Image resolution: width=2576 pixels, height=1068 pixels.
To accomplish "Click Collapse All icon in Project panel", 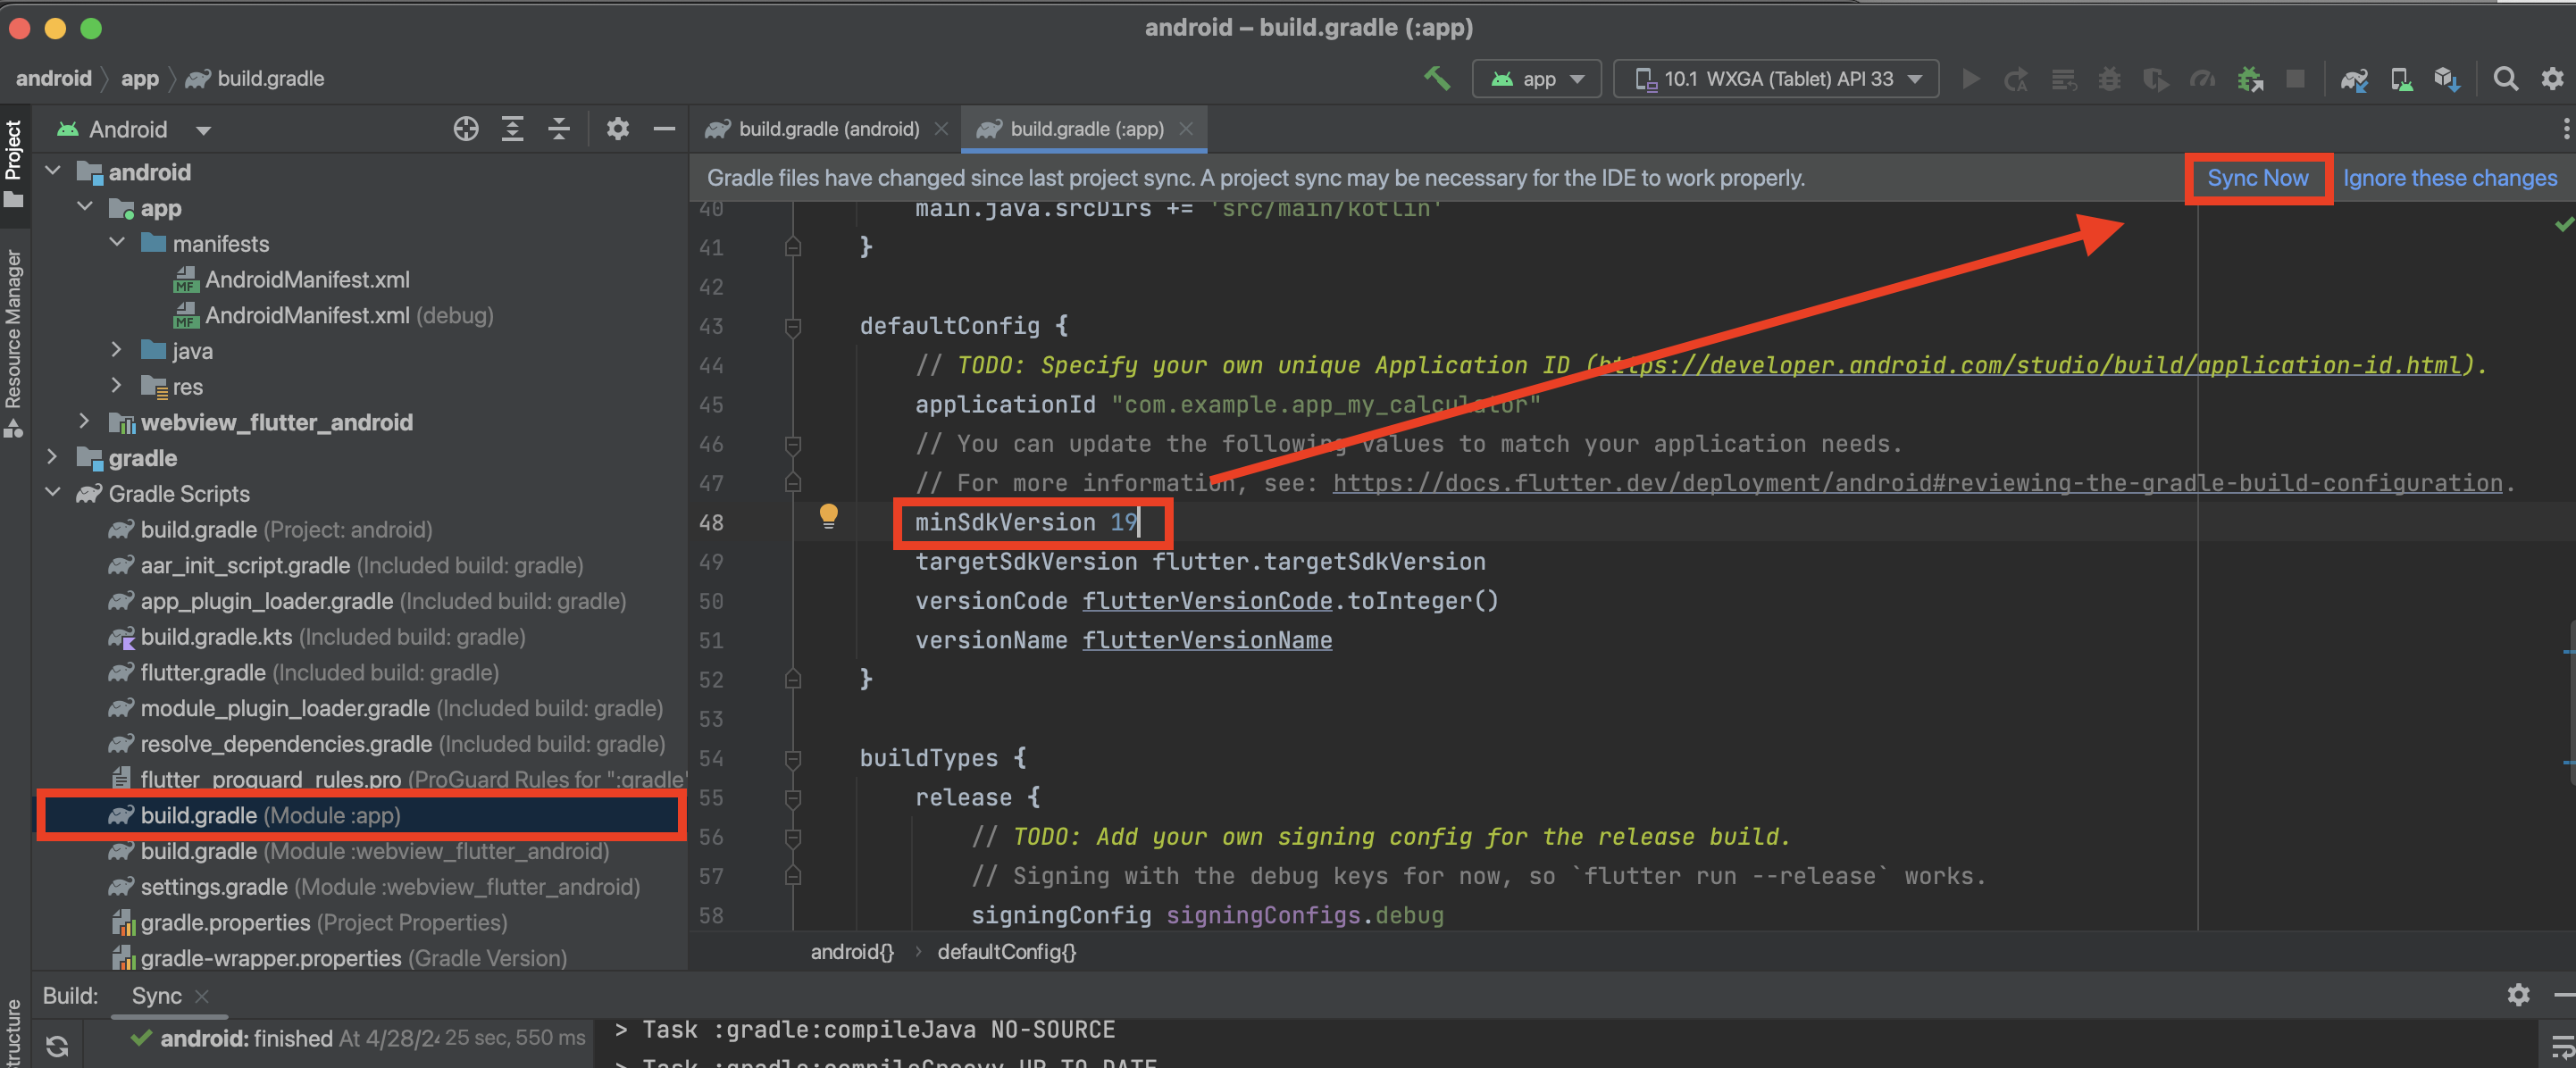I will click(x=559, y=129).
